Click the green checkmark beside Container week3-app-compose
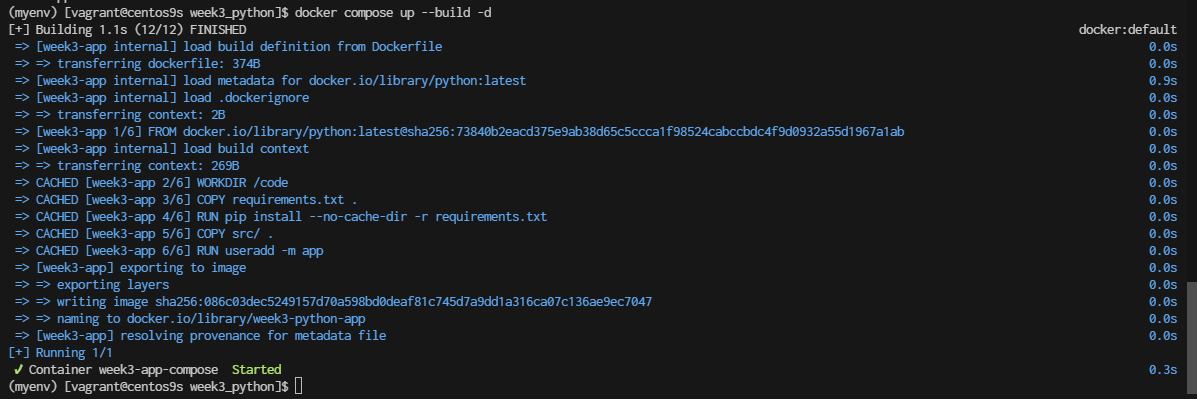 (x=18, y=369)
